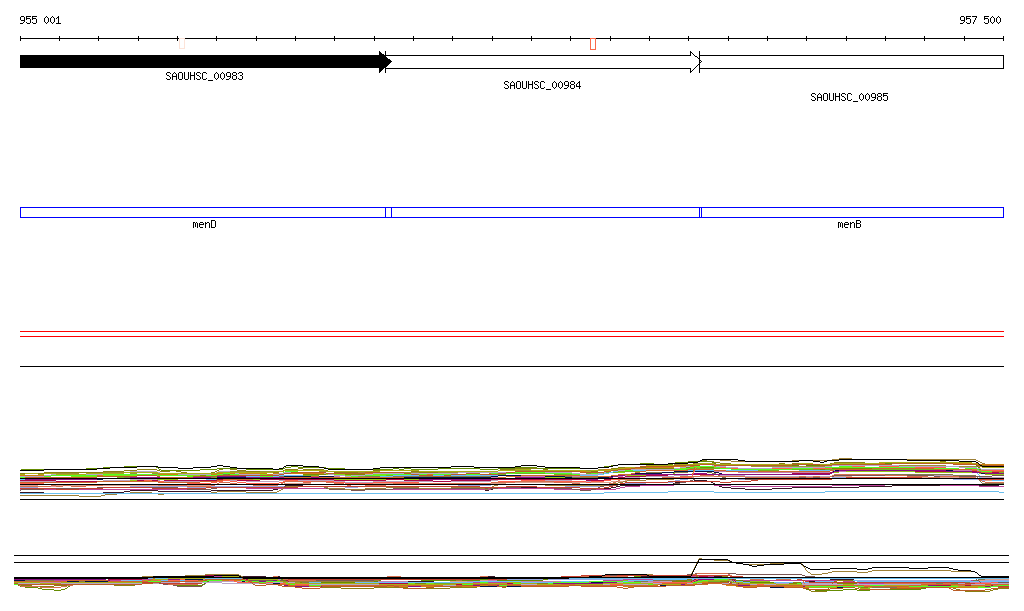
Task: Click the menD gene name label
Action: coord(204,225)
